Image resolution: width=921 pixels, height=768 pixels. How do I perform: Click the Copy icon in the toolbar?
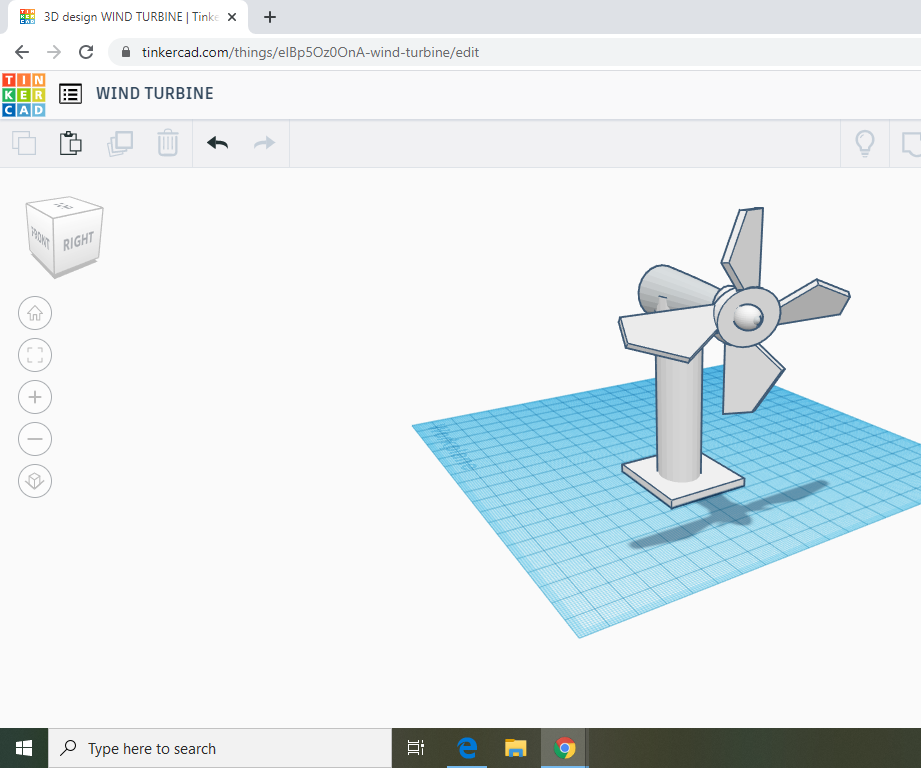click(23, 143)
